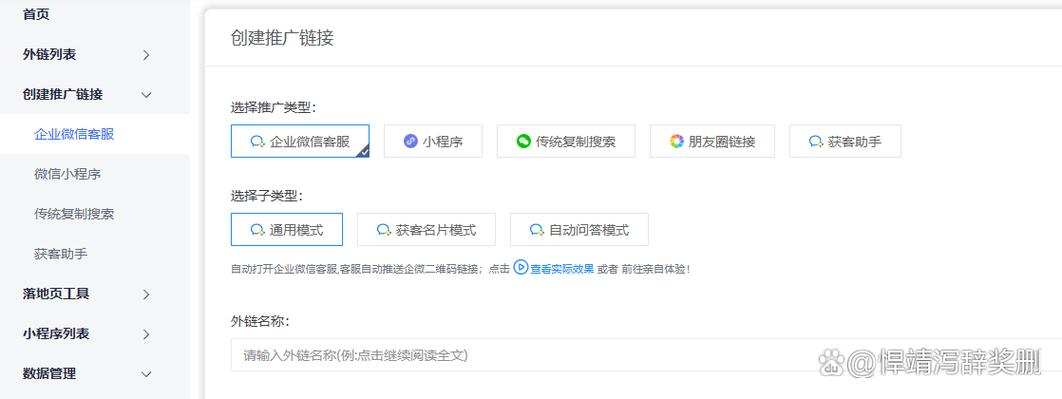Open the 外链列表 menu label

49,55
